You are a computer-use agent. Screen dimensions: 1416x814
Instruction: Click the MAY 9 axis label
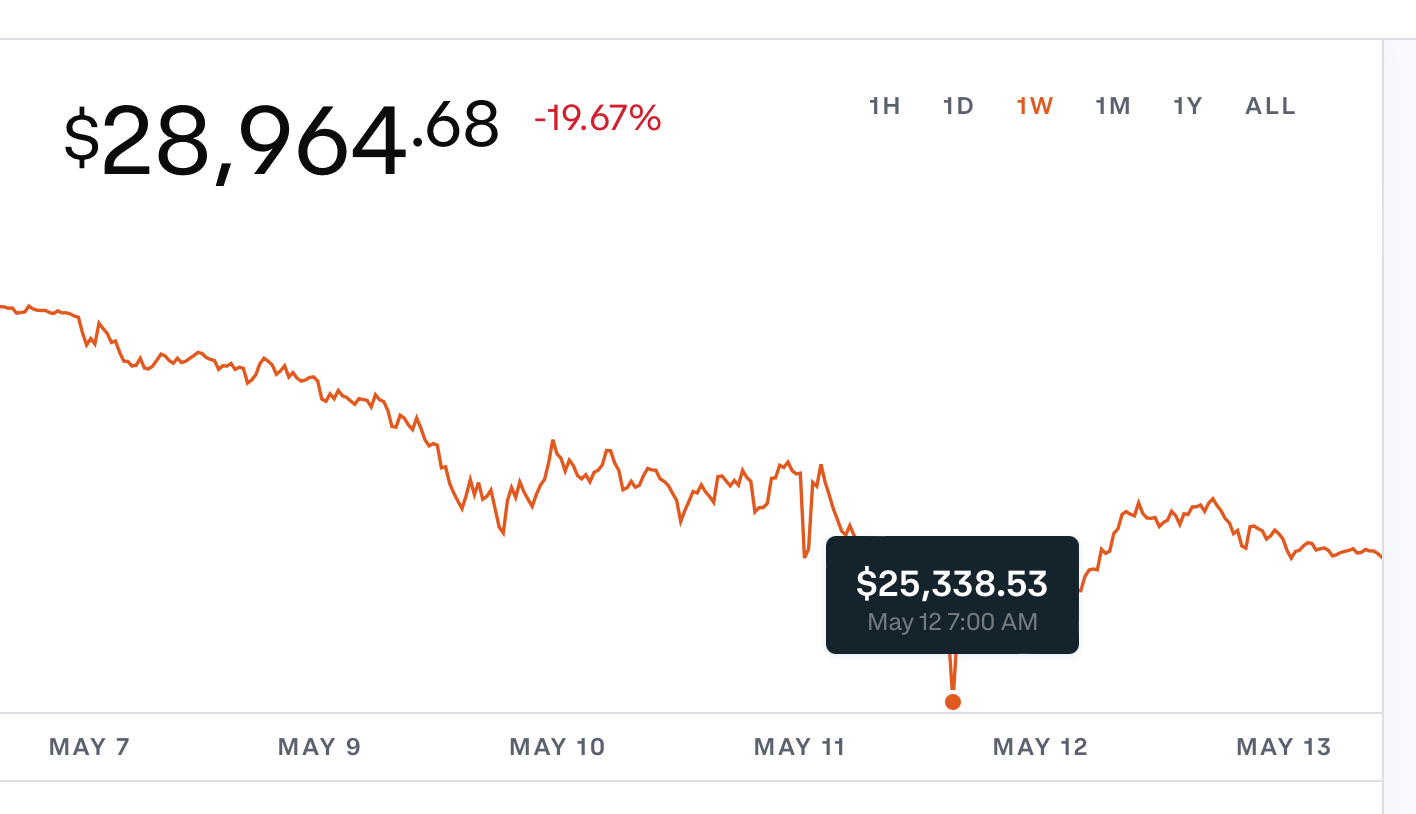[318, 747]
